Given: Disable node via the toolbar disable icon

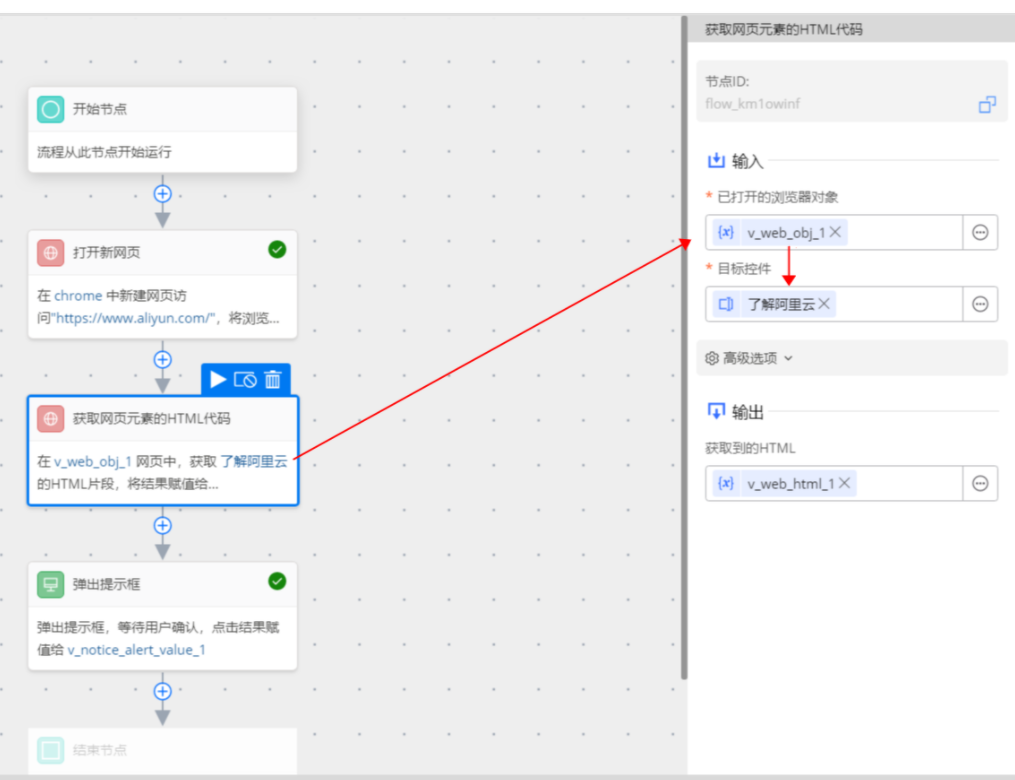Looking at the screenshot, I should 245,380.
